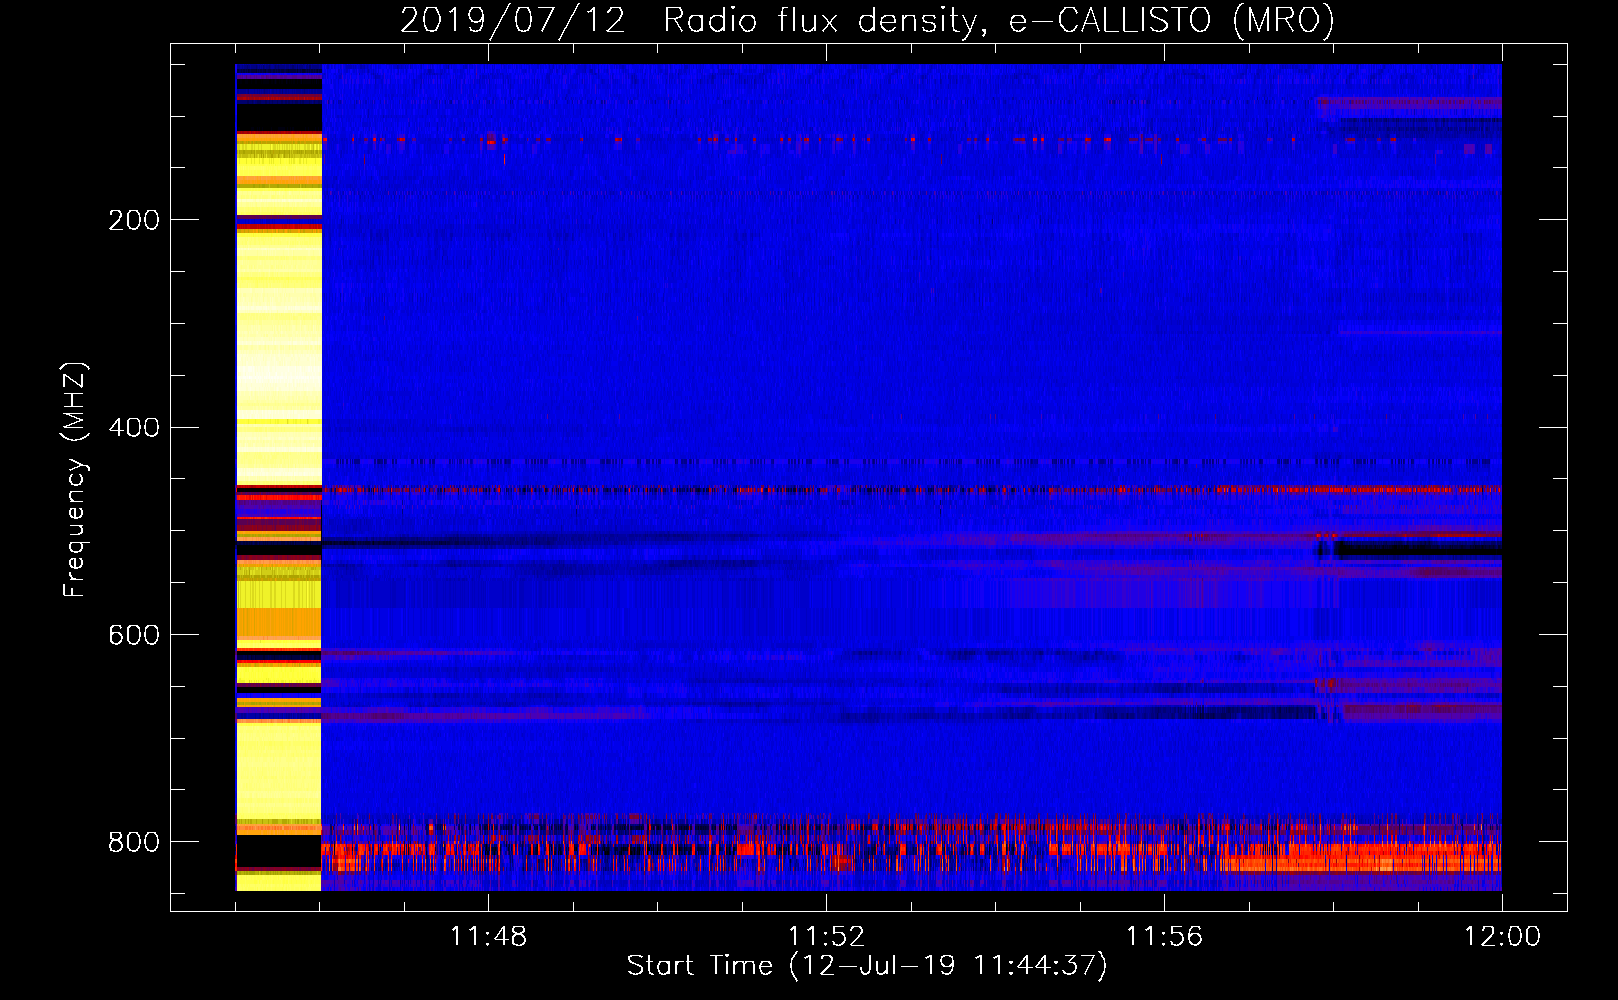Click the 'e-CALLISTO (MRO)' text in title
This screenshot has width=1618, height=1000.
tap(1172, 20)
